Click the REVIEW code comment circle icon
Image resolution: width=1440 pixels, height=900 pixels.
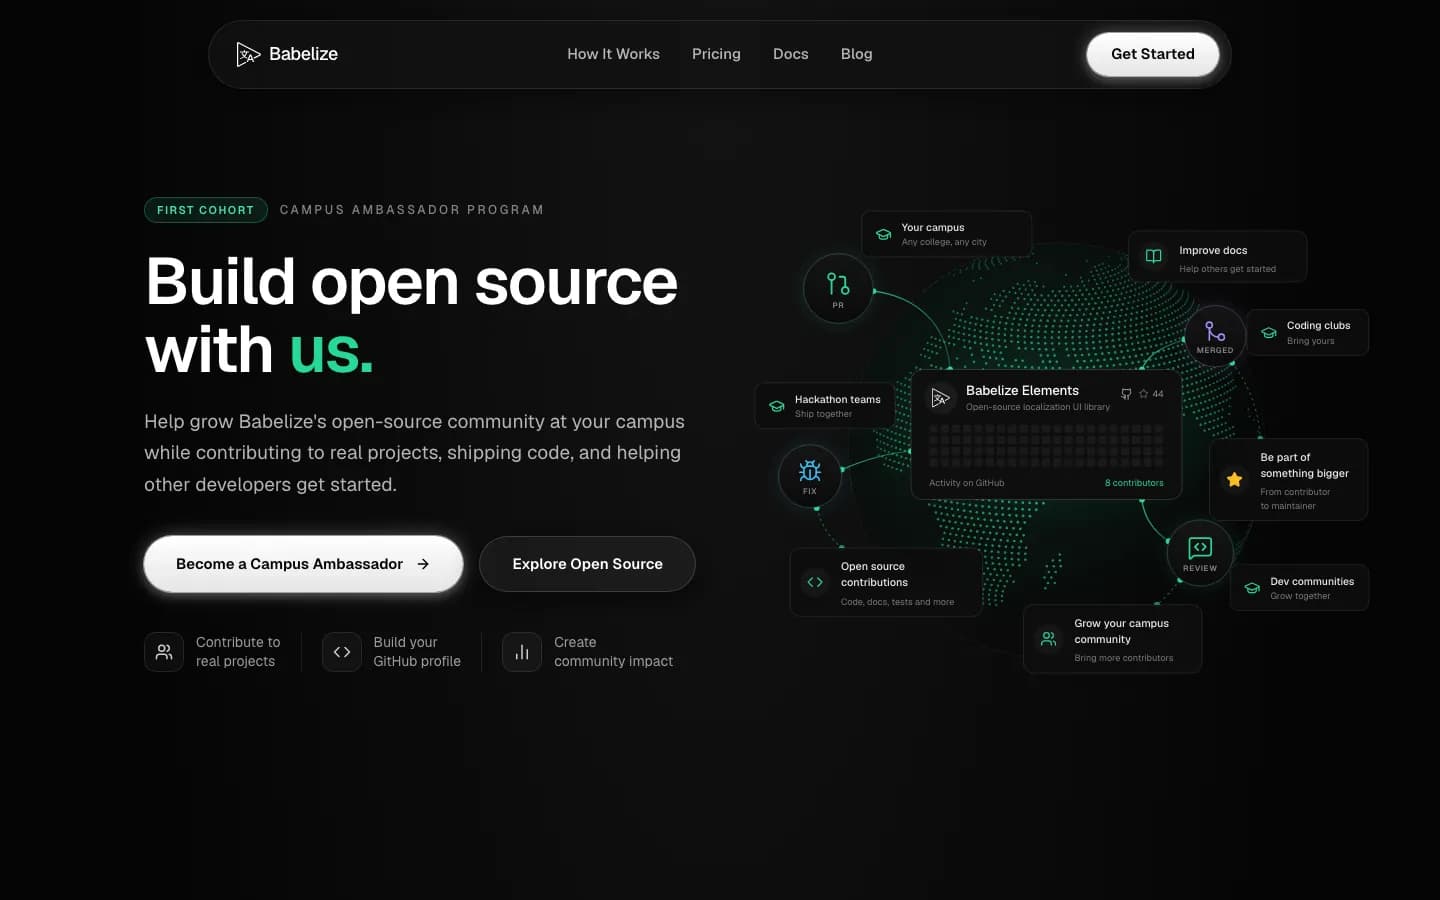pos(1200,553)
